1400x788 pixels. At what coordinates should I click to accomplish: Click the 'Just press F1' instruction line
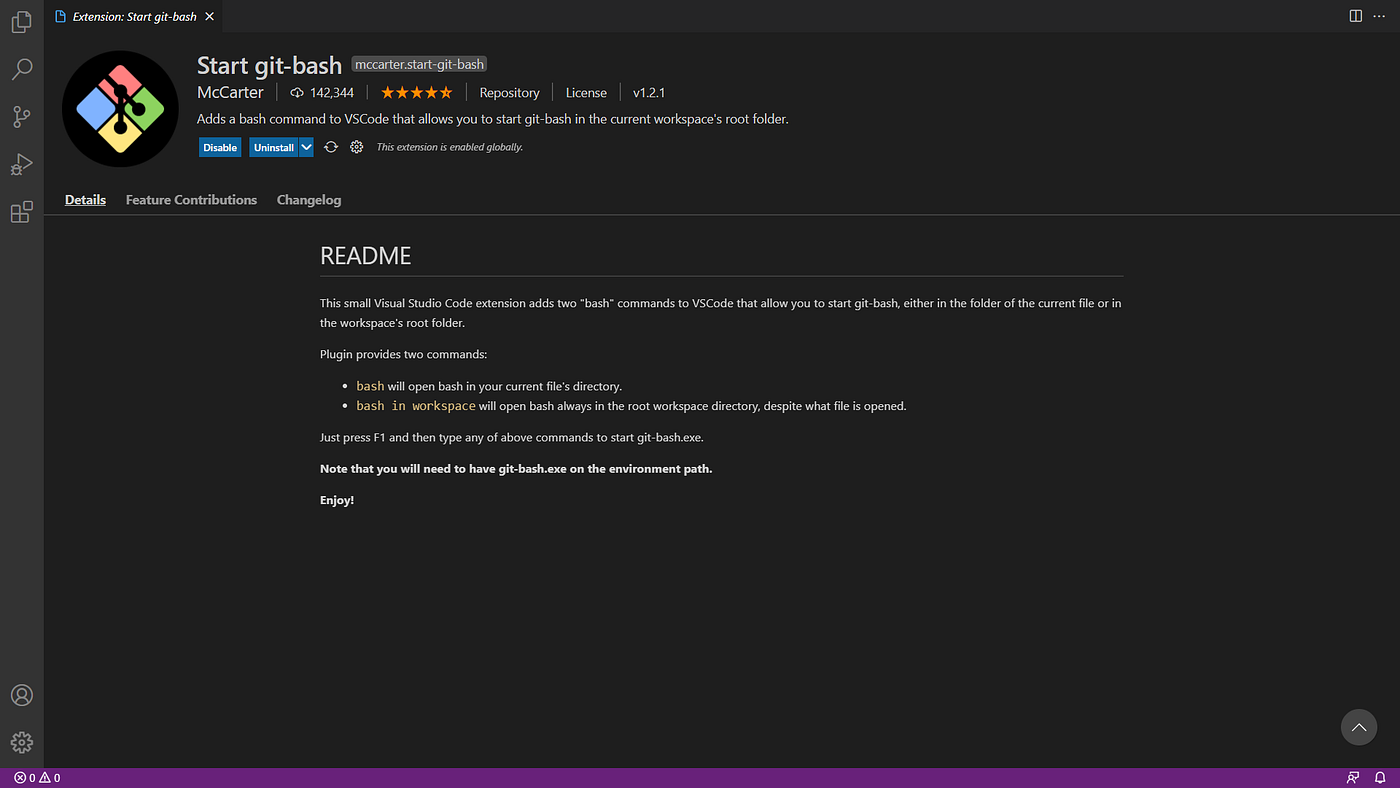(x=512, y=437)
